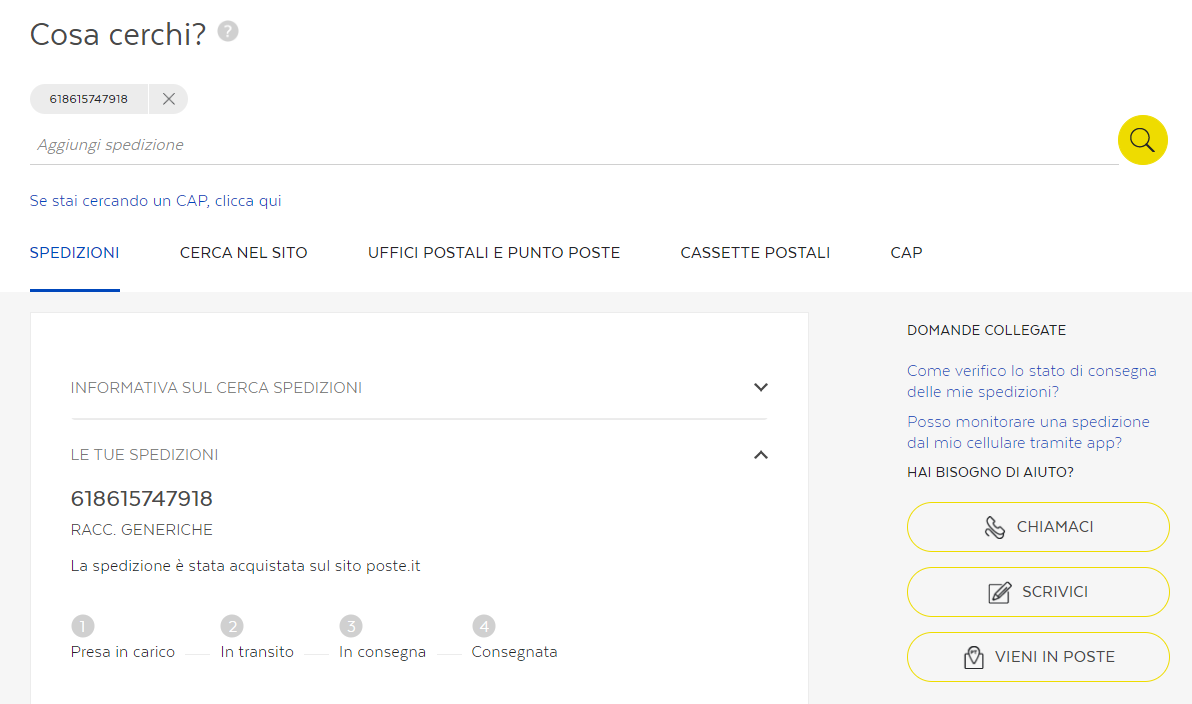This screenshot has height=704, width=1192.
Task: Select the SPEDIZIONI tab
Action: coord(74,253)
